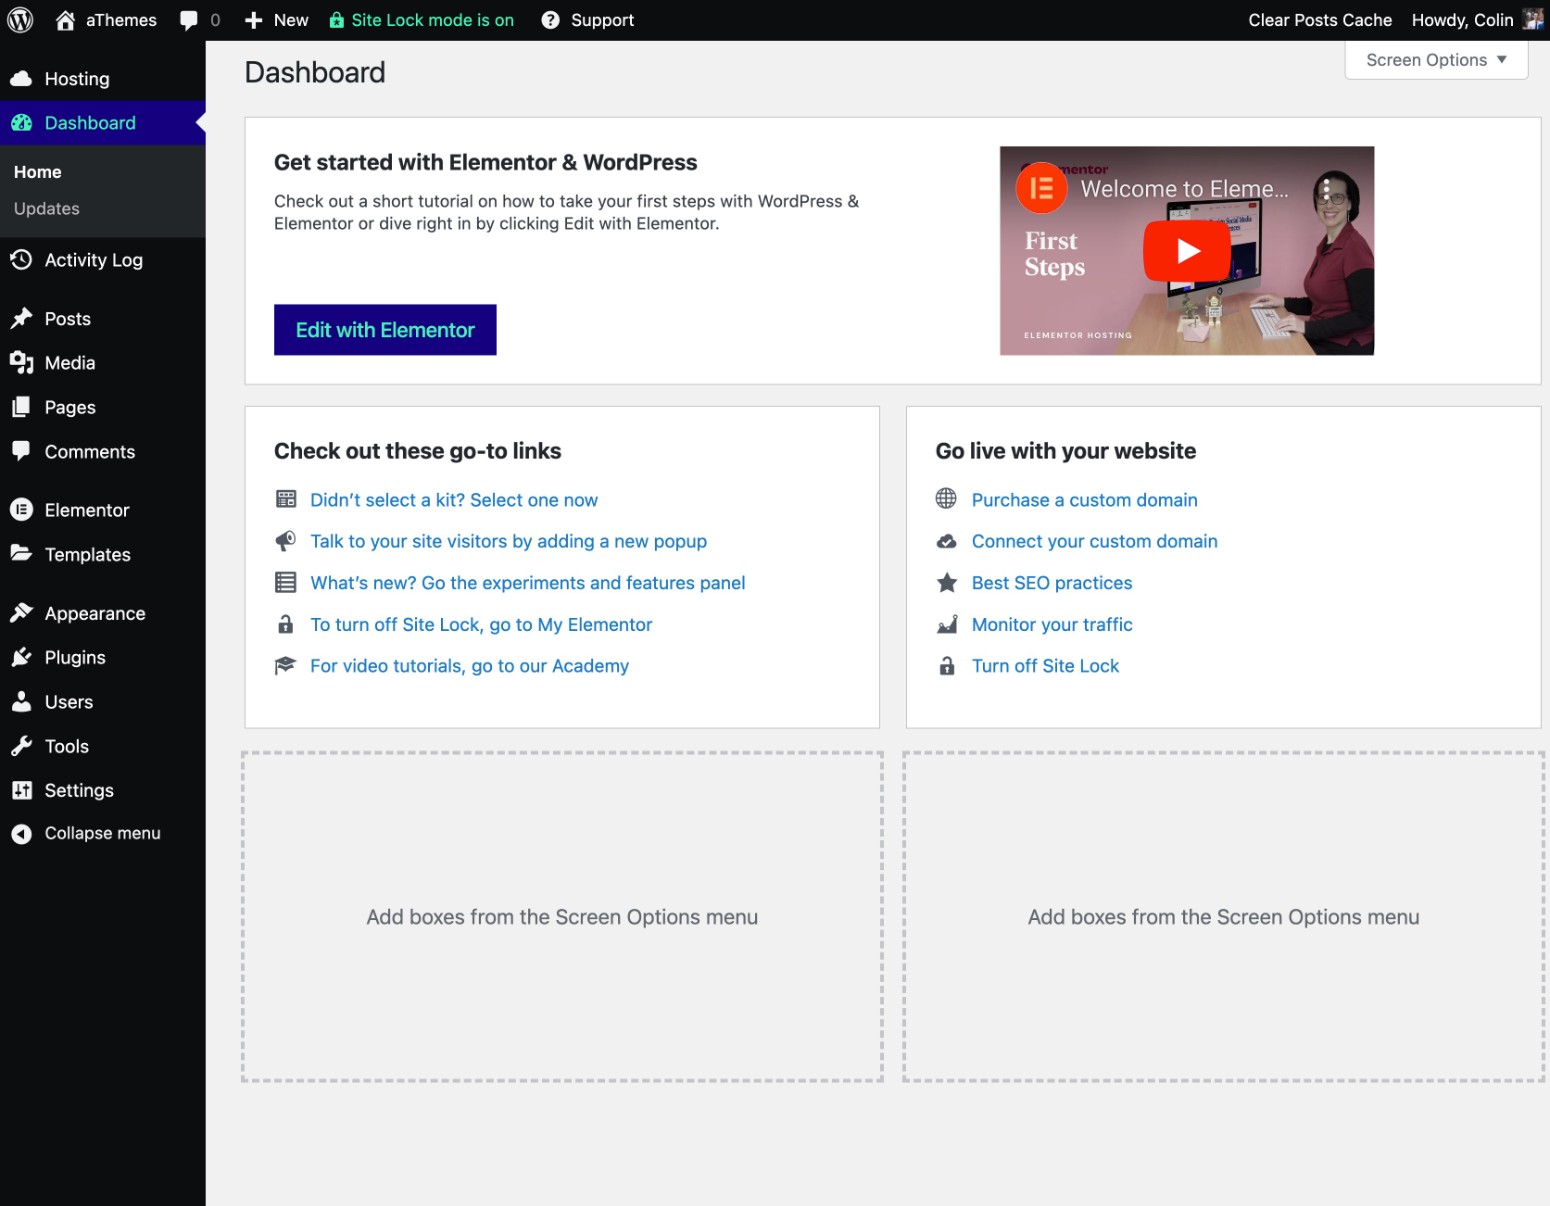Click the Support question mark icon
The height and width of the screenshot is (1206, 1550).
tap(550, 20)
